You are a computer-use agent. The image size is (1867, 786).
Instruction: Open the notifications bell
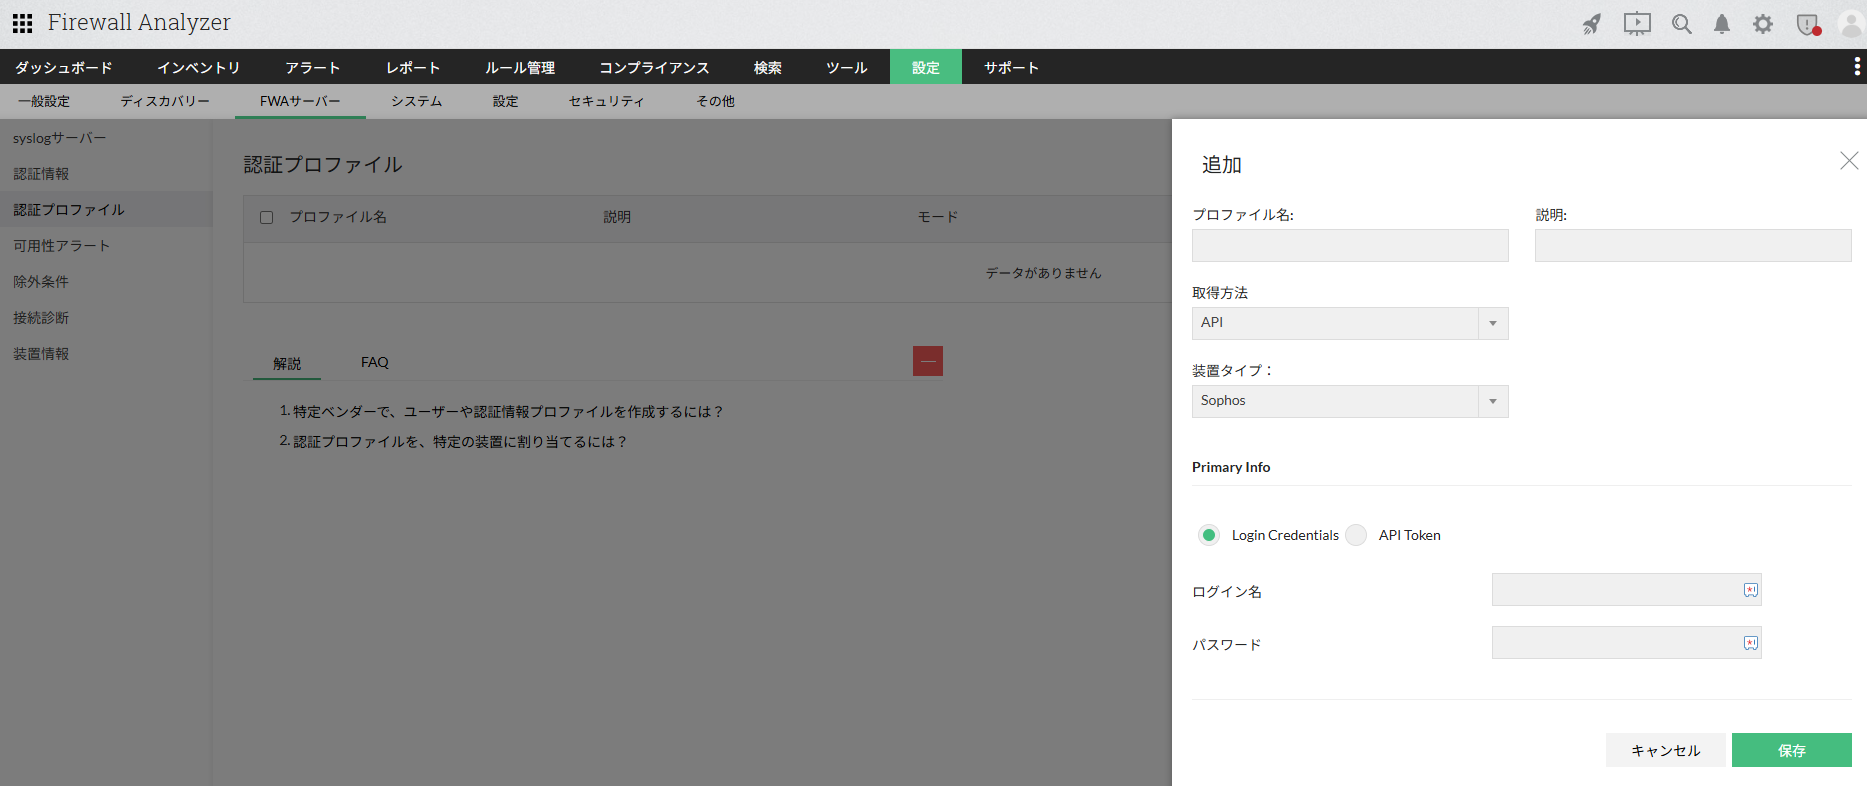point(1721,24)
